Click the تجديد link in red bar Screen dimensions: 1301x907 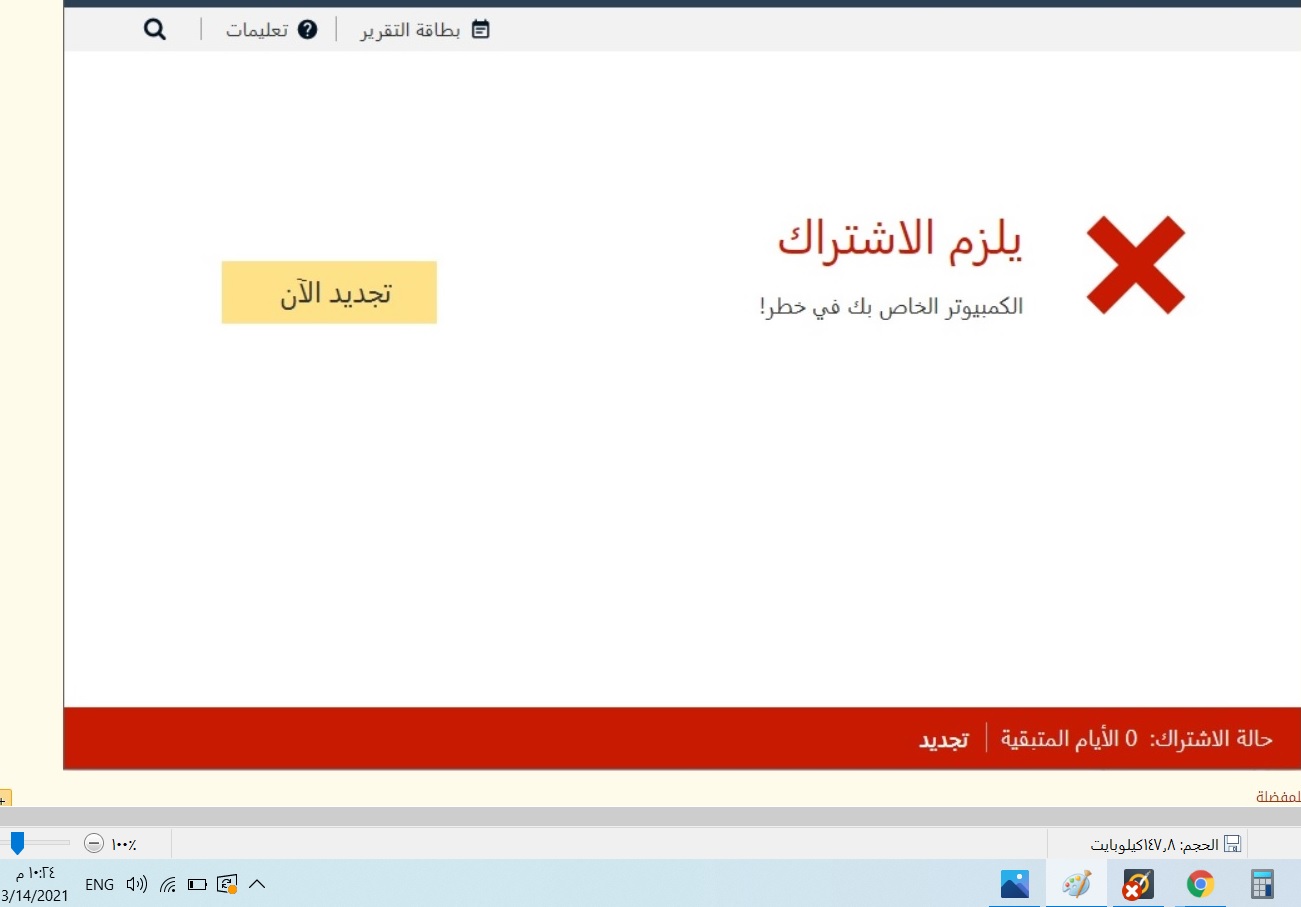[944, 739]
